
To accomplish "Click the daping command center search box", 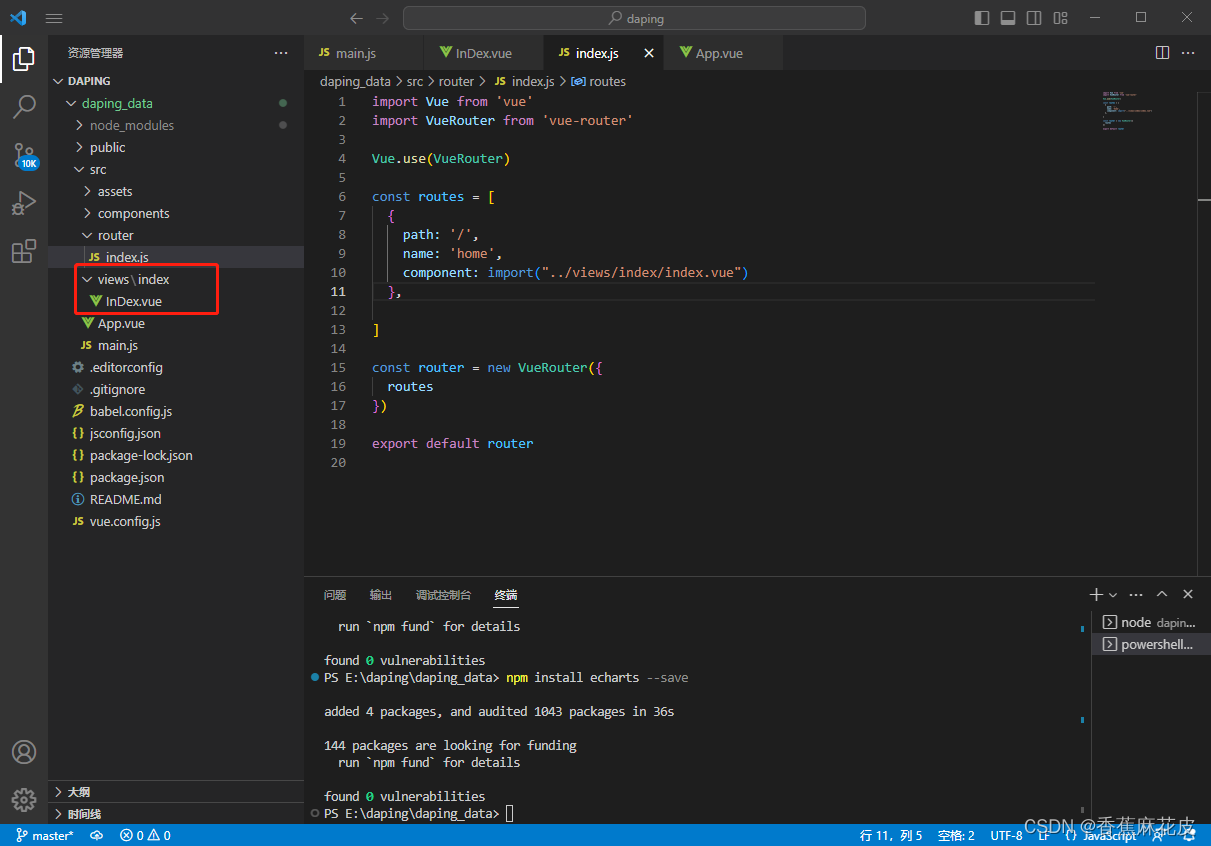I will pos(634,18).
